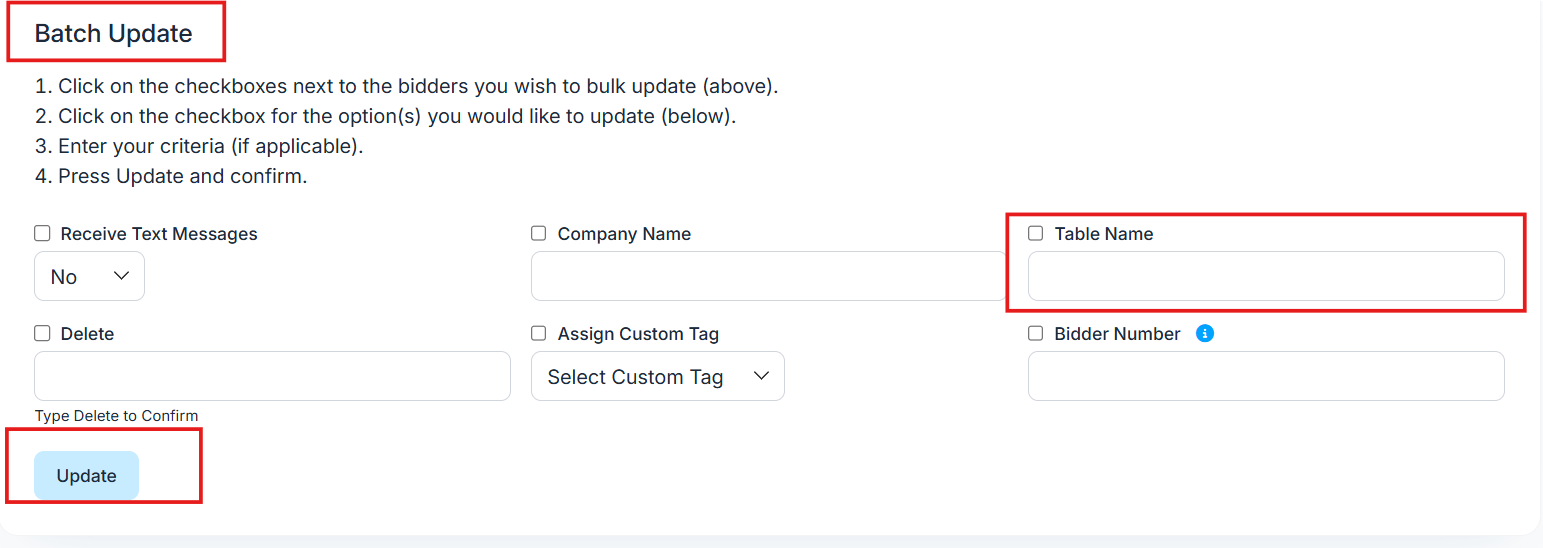Screen dimensions: 1543x548
Task: Focus the Bidder Number input field
Action: (x=1265, y=376)
